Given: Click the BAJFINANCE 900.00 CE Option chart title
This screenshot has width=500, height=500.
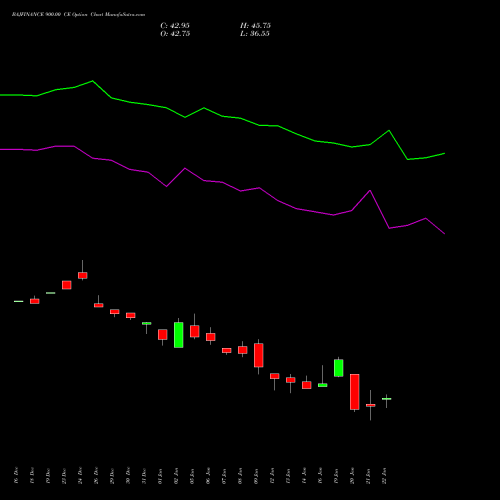Looking at the screenshot, I should pyautogui.click(x=78, y=15).
